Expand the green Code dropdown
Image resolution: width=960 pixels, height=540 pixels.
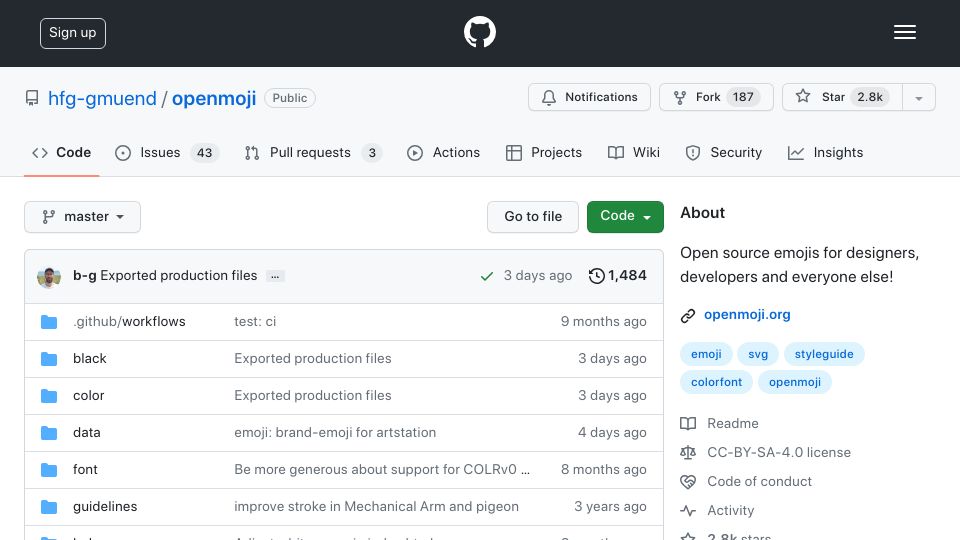click(x=625, y=217)
